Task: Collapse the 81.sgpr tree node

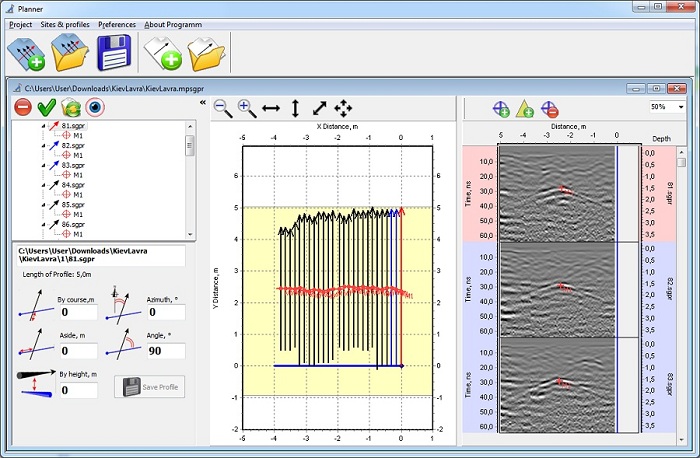Action: 44,127
